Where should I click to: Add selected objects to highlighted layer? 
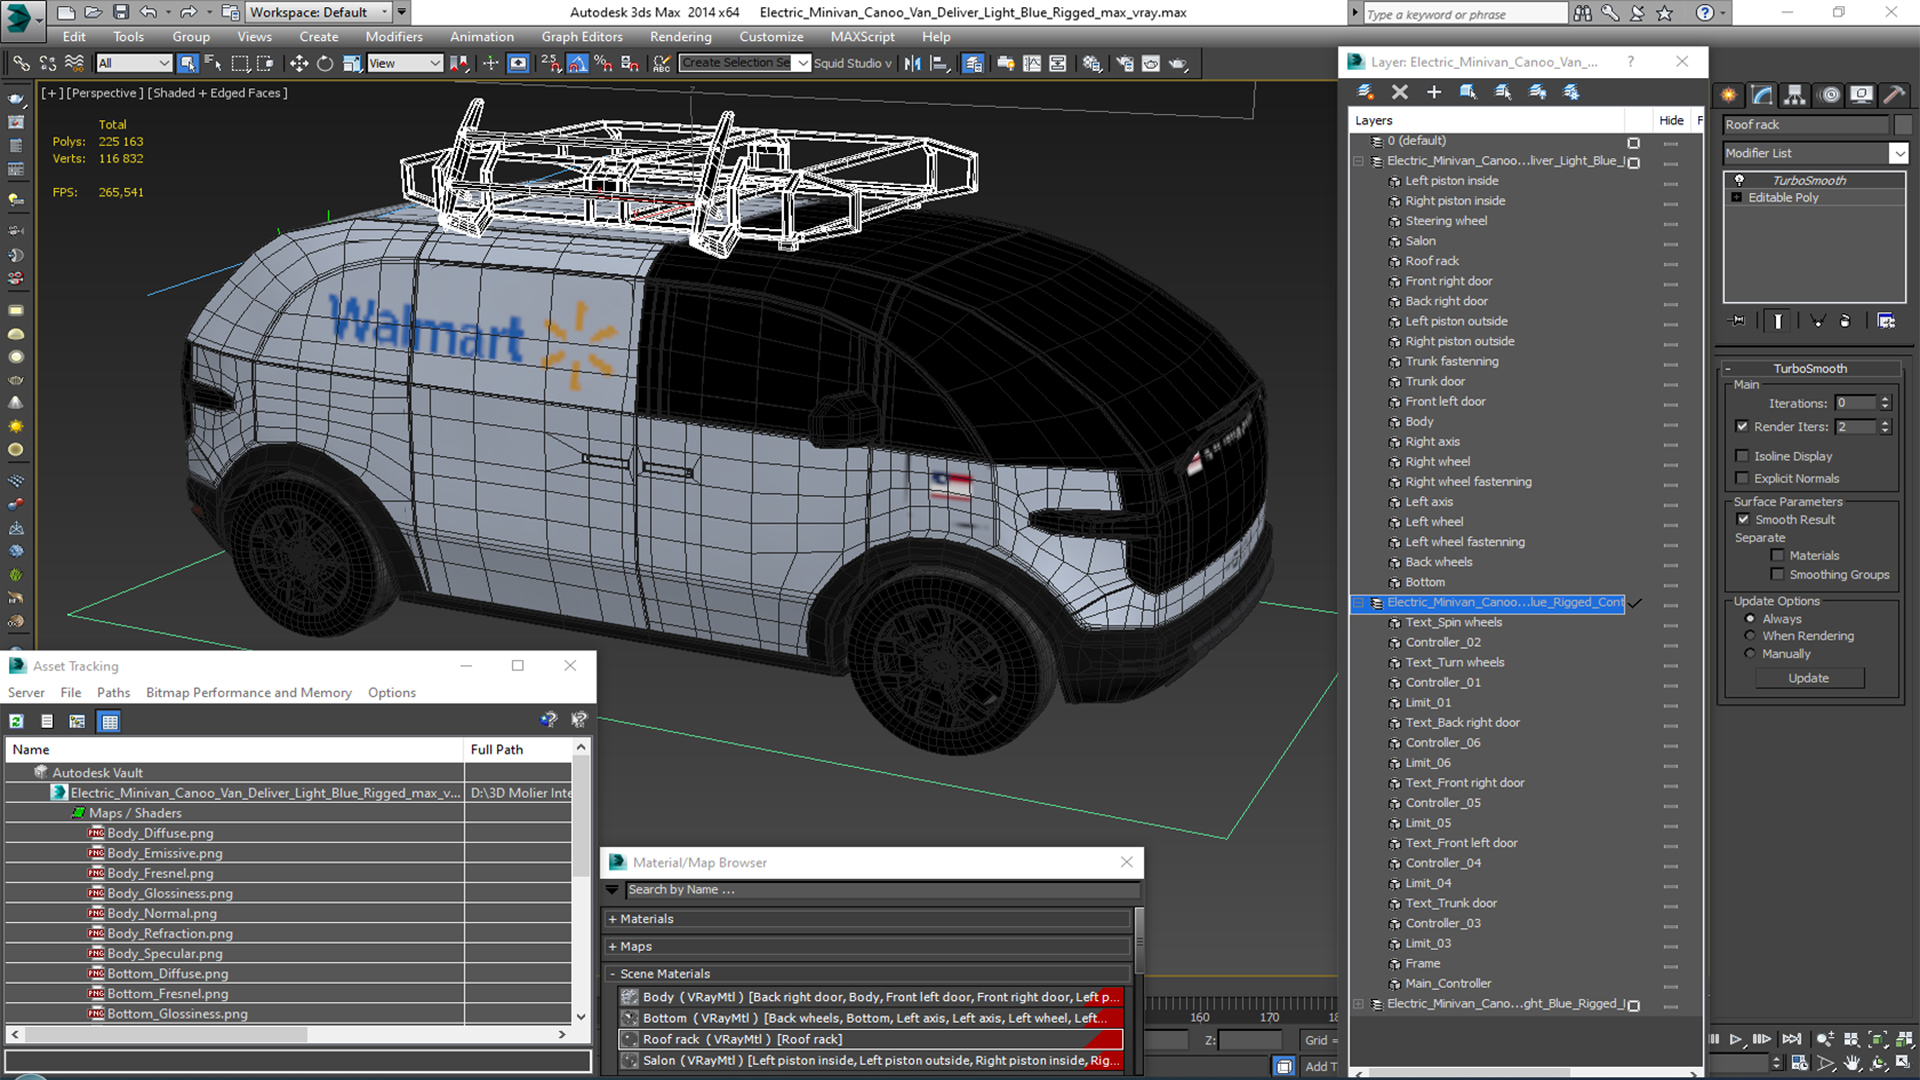pyautogui.click(x=1434, y=92)
